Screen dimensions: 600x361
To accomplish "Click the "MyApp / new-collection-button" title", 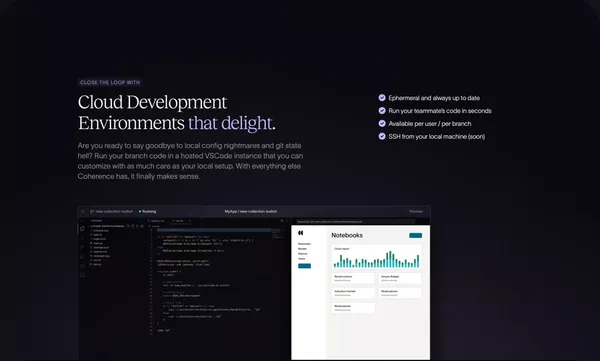I will coord(251,211).
